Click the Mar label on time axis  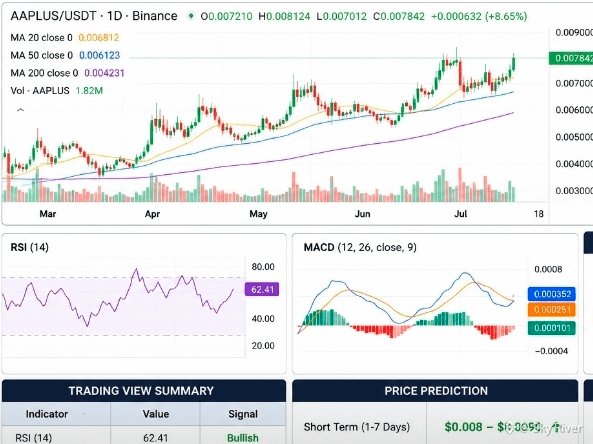pyautogui.click(x=48, y=214)
